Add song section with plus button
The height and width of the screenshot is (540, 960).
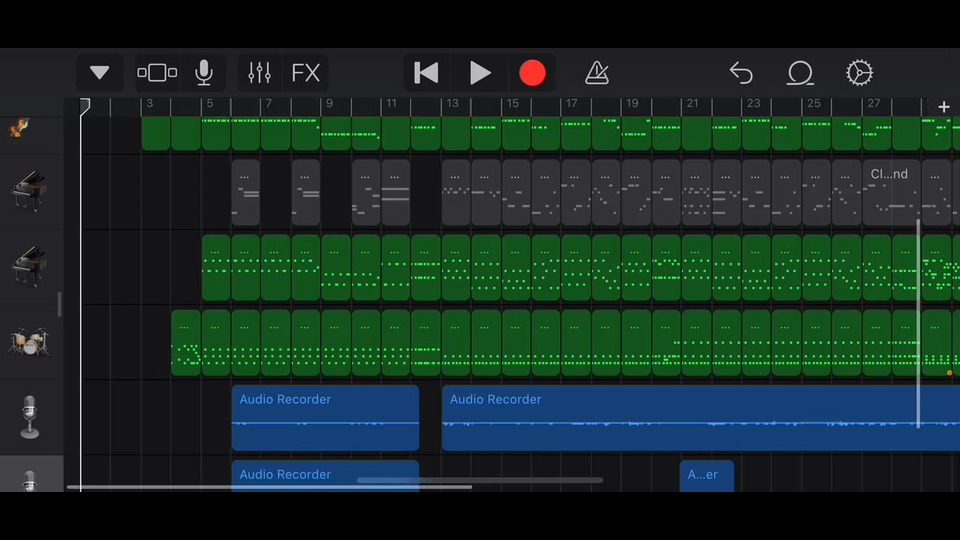click(x=943, y=107)
